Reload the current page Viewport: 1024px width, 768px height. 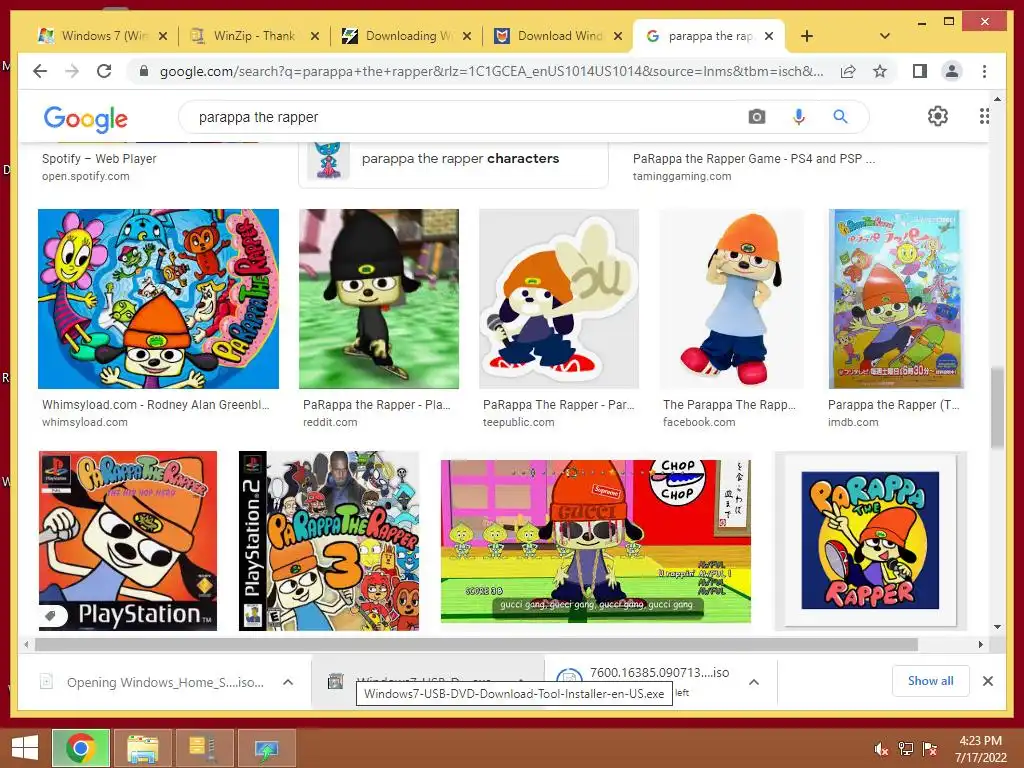tap(104, 71)
